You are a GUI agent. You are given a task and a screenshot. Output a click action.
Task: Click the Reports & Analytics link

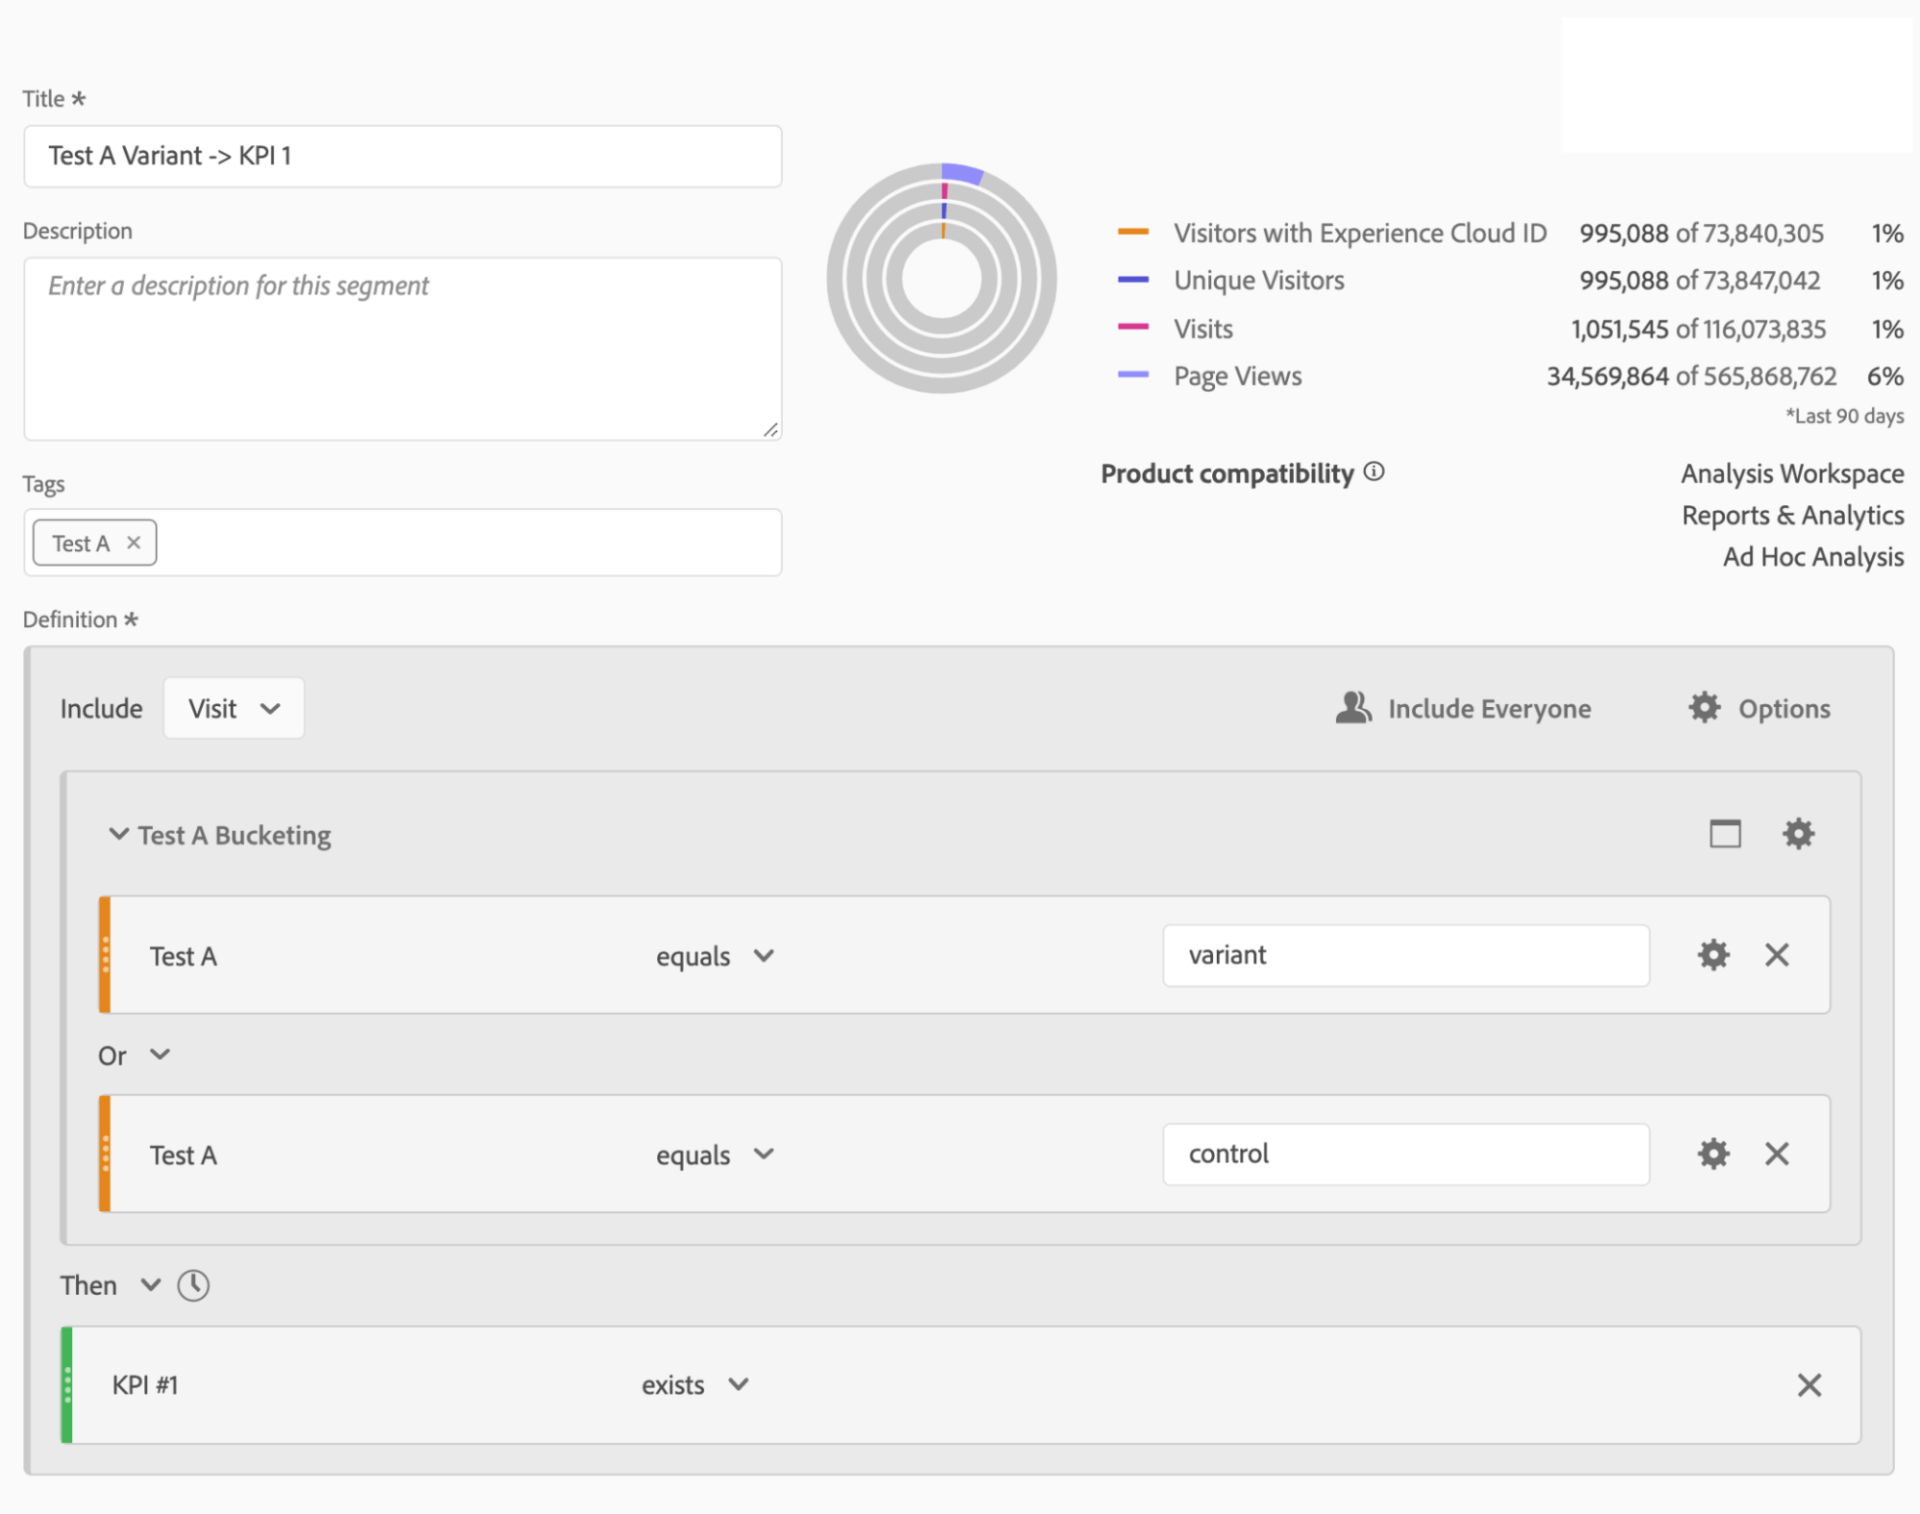[x=1792, y=515]
